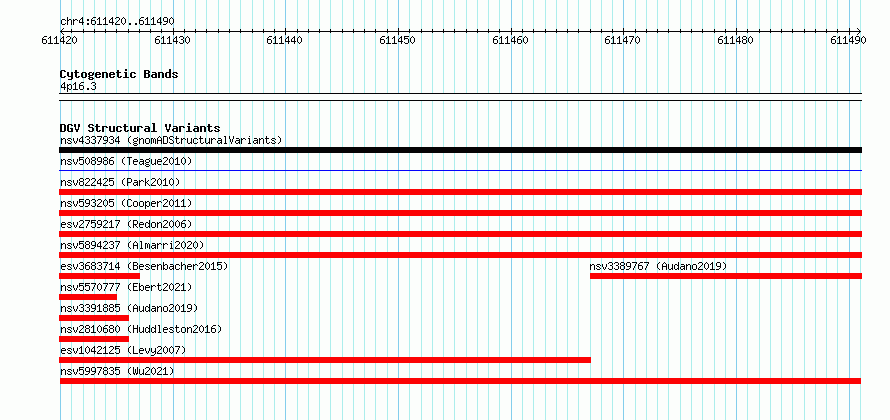Select the short red bar under nsv5570777
This screenshot has height=420, width=890.
click(x=88, y=297)
